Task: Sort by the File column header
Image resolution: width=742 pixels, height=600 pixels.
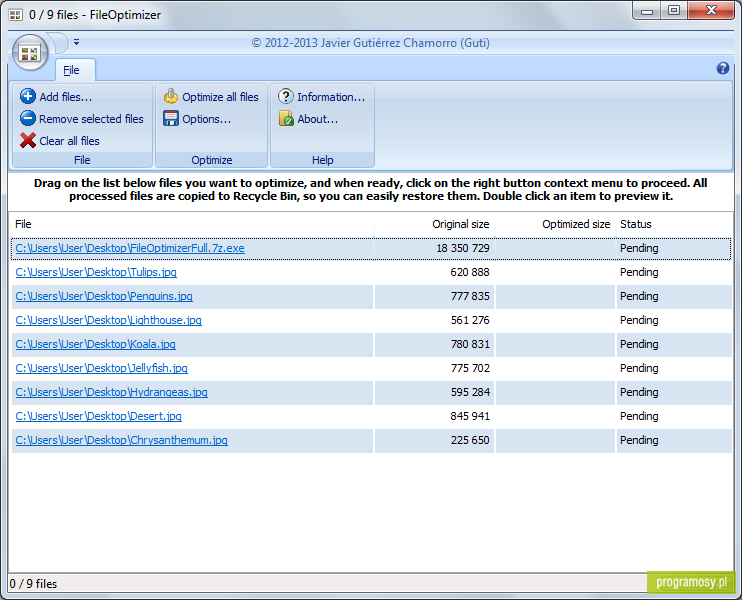Action: point(192,224)
